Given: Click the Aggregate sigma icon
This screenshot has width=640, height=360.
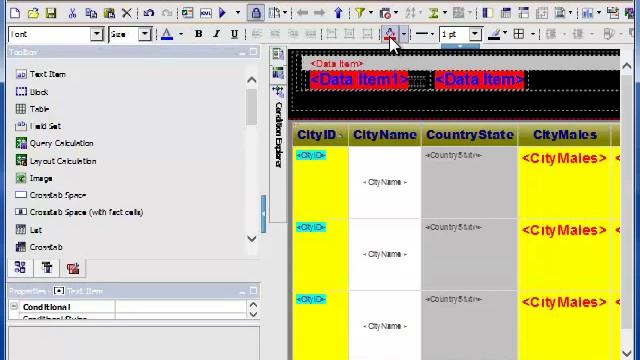Looking at the screenshot, I should pyautogui.click(x=433, y=13).
